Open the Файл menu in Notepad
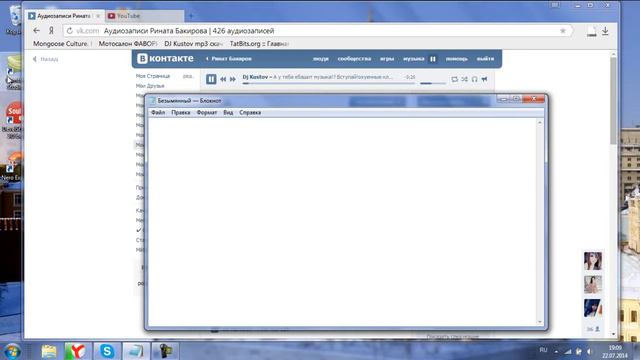 (x=158, y=112)
